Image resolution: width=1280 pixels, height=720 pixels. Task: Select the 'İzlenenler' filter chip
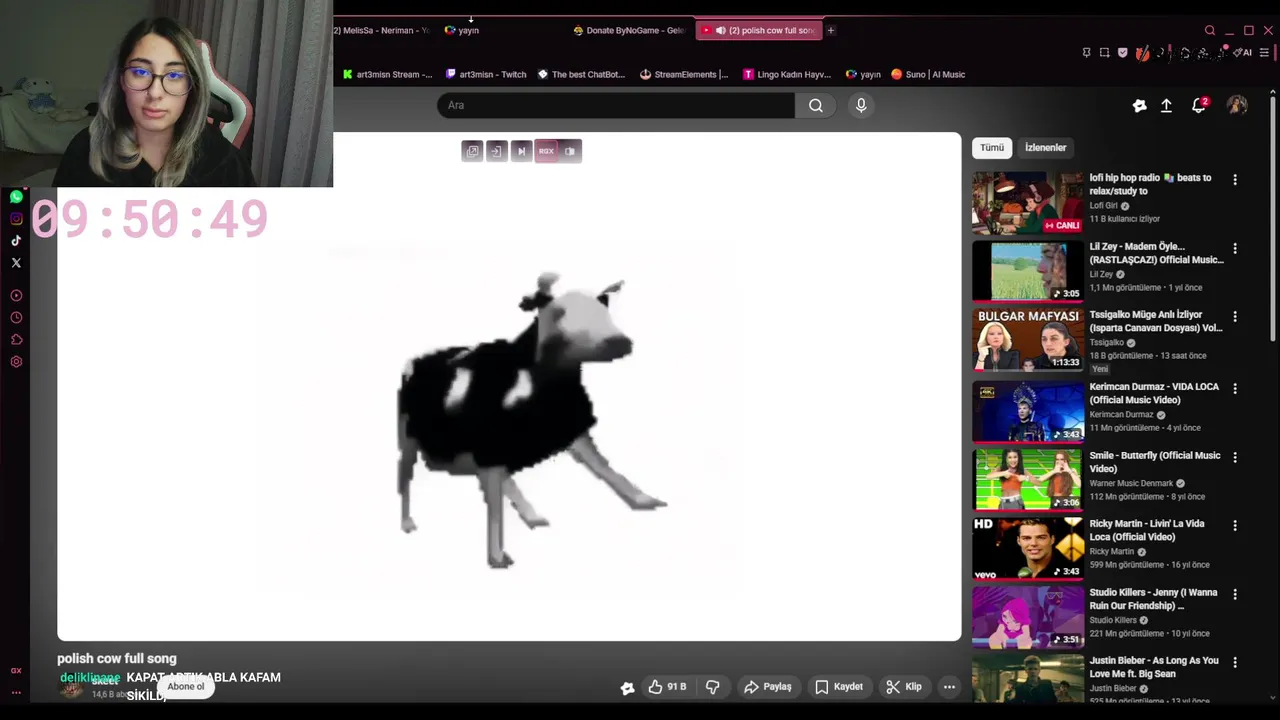pos(1046,148)
